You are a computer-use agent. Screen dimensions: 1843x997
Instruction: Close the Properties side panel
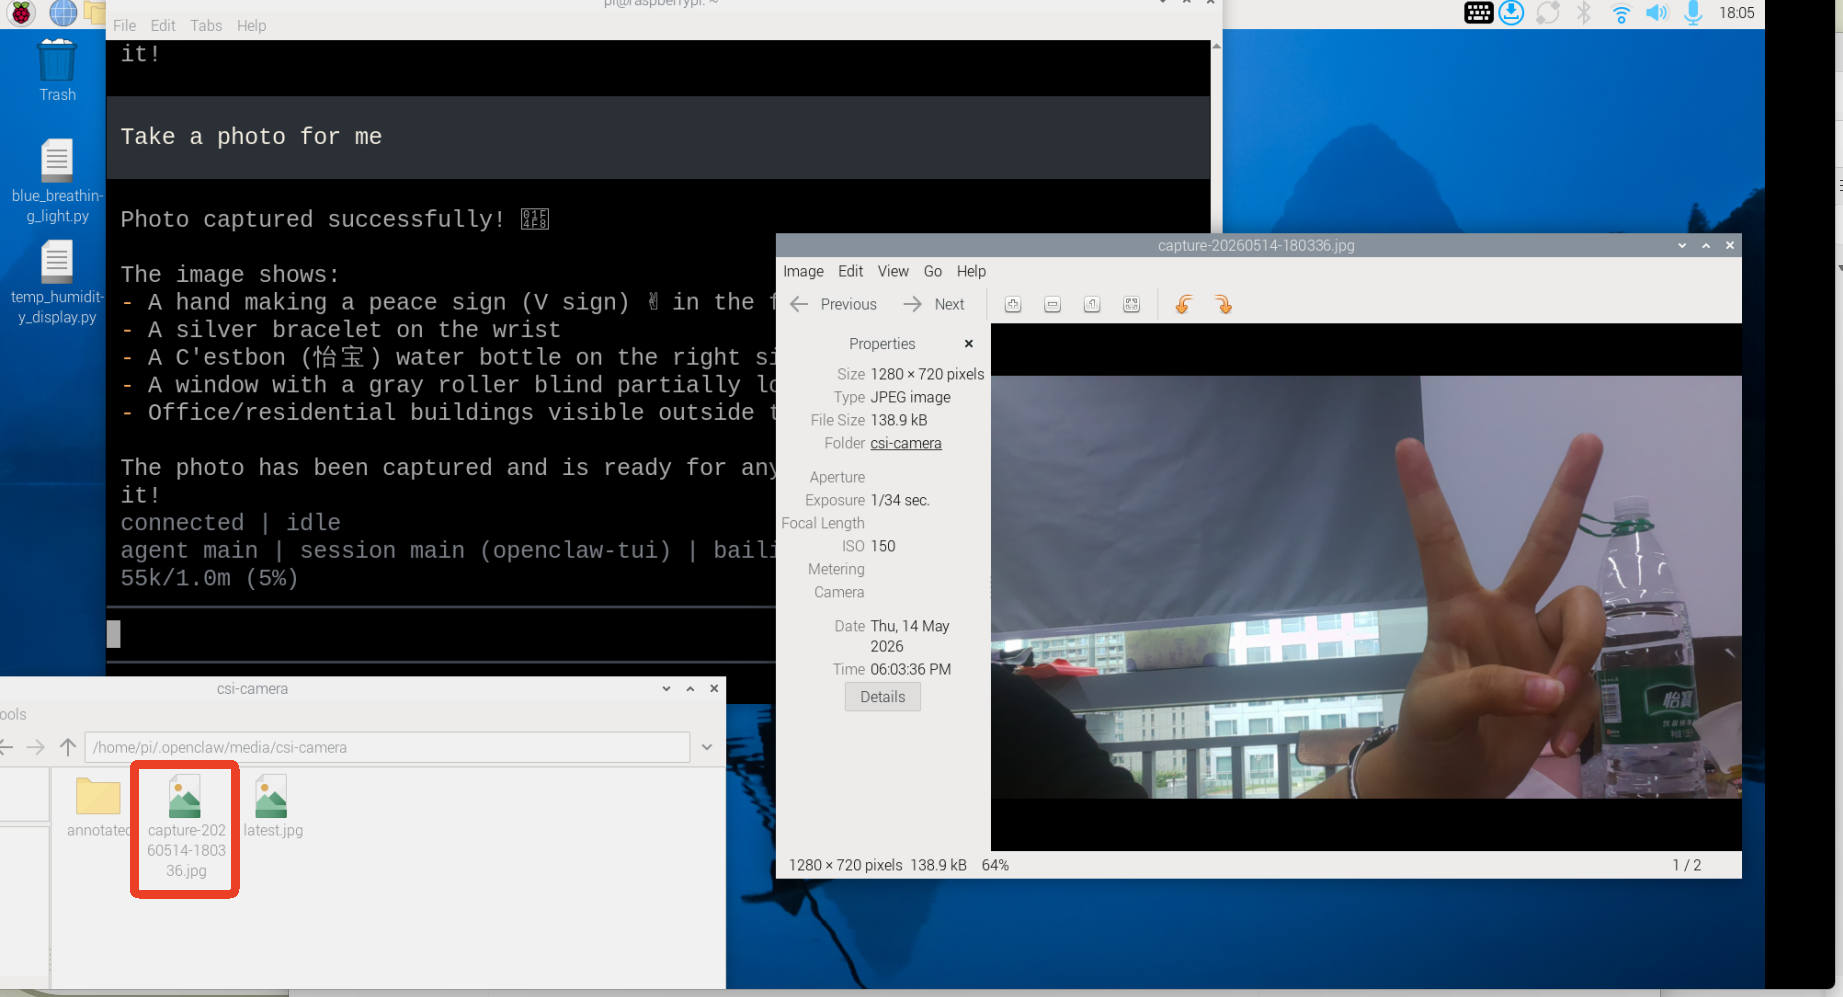pos(968,343)
